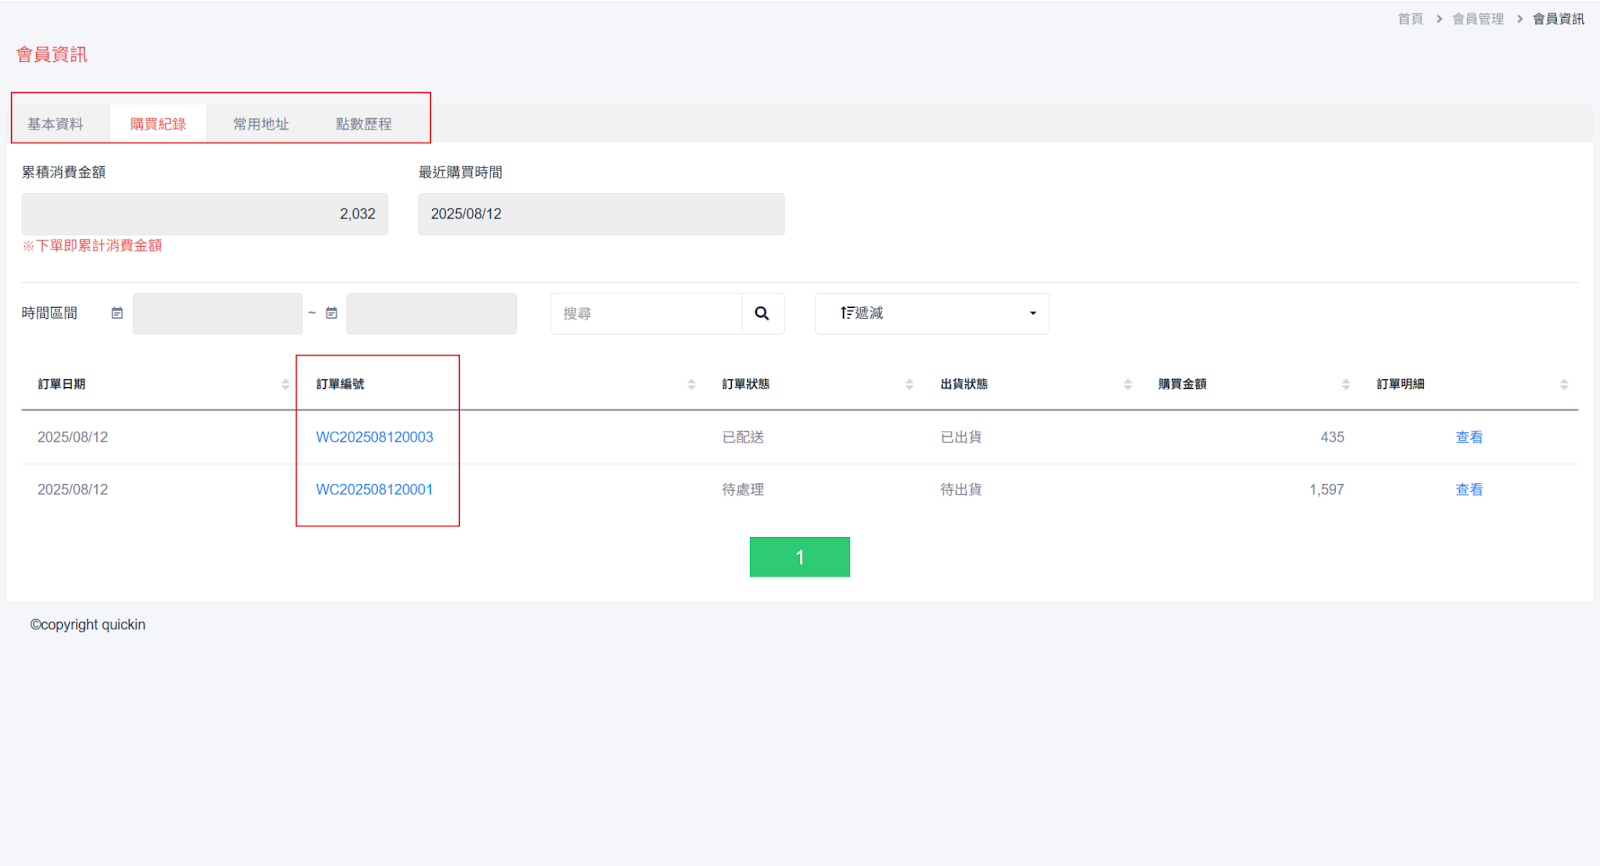
Task: Focus the 搜尋 input field
Action: pos(646,313)
